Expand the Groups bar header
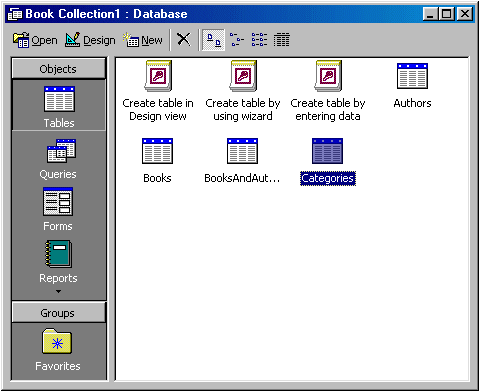 59,313
